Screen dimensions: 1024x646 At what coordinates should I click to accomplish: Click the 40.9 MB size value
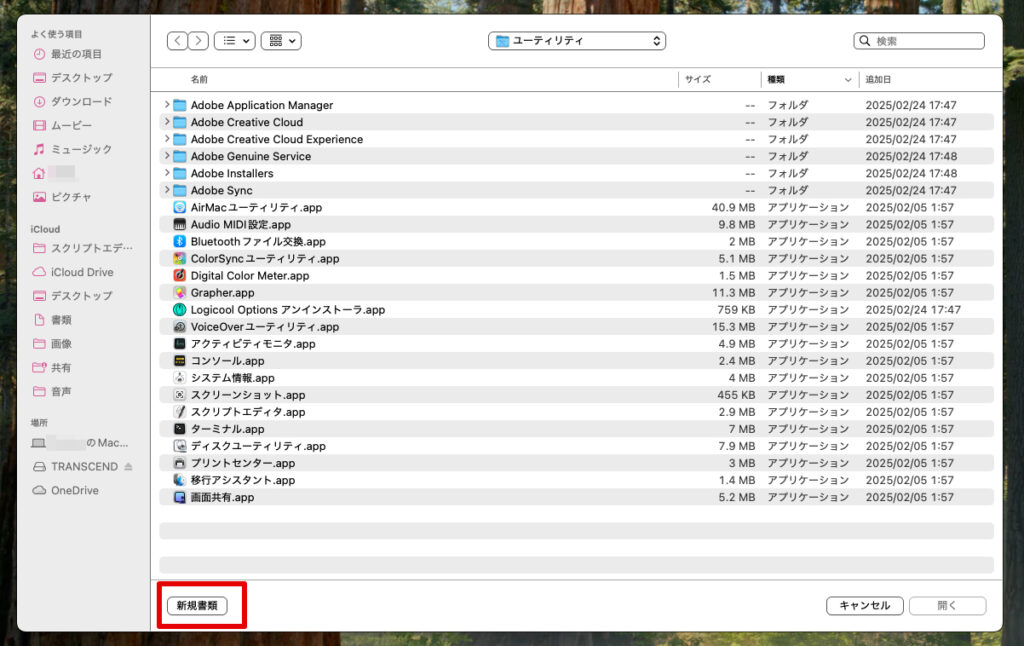tap(733, 207)
